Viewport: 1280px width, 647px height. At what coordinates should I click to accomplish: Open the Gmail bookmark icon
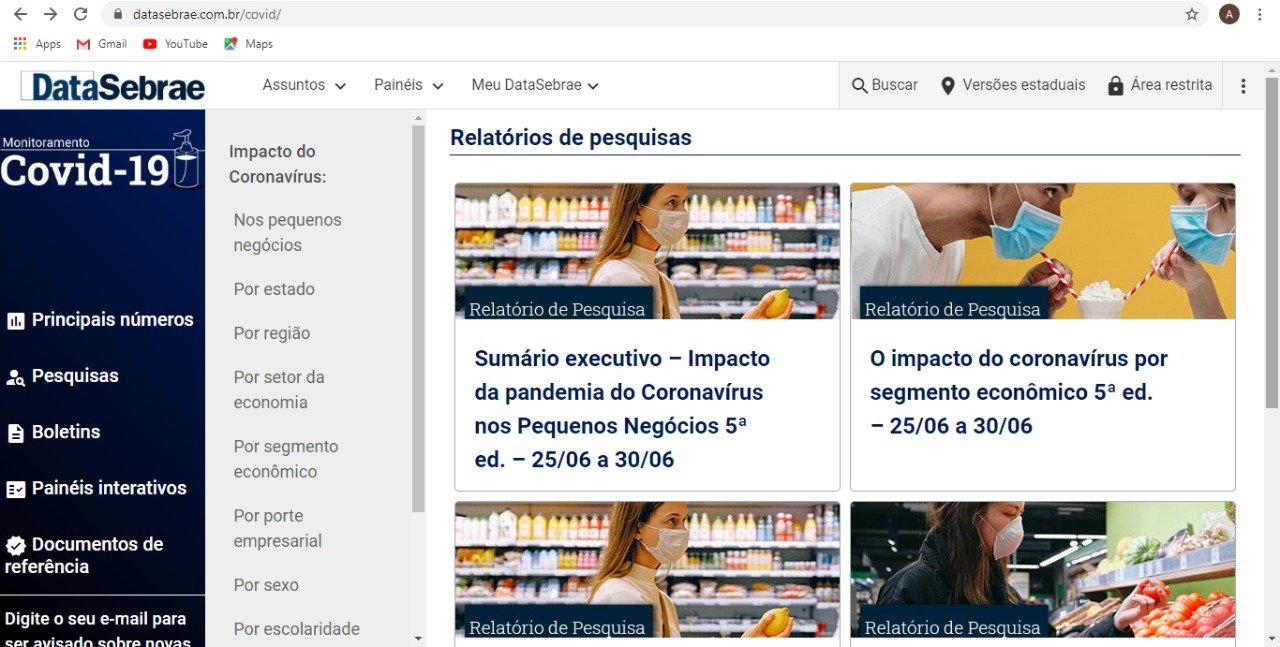(84, 44)
